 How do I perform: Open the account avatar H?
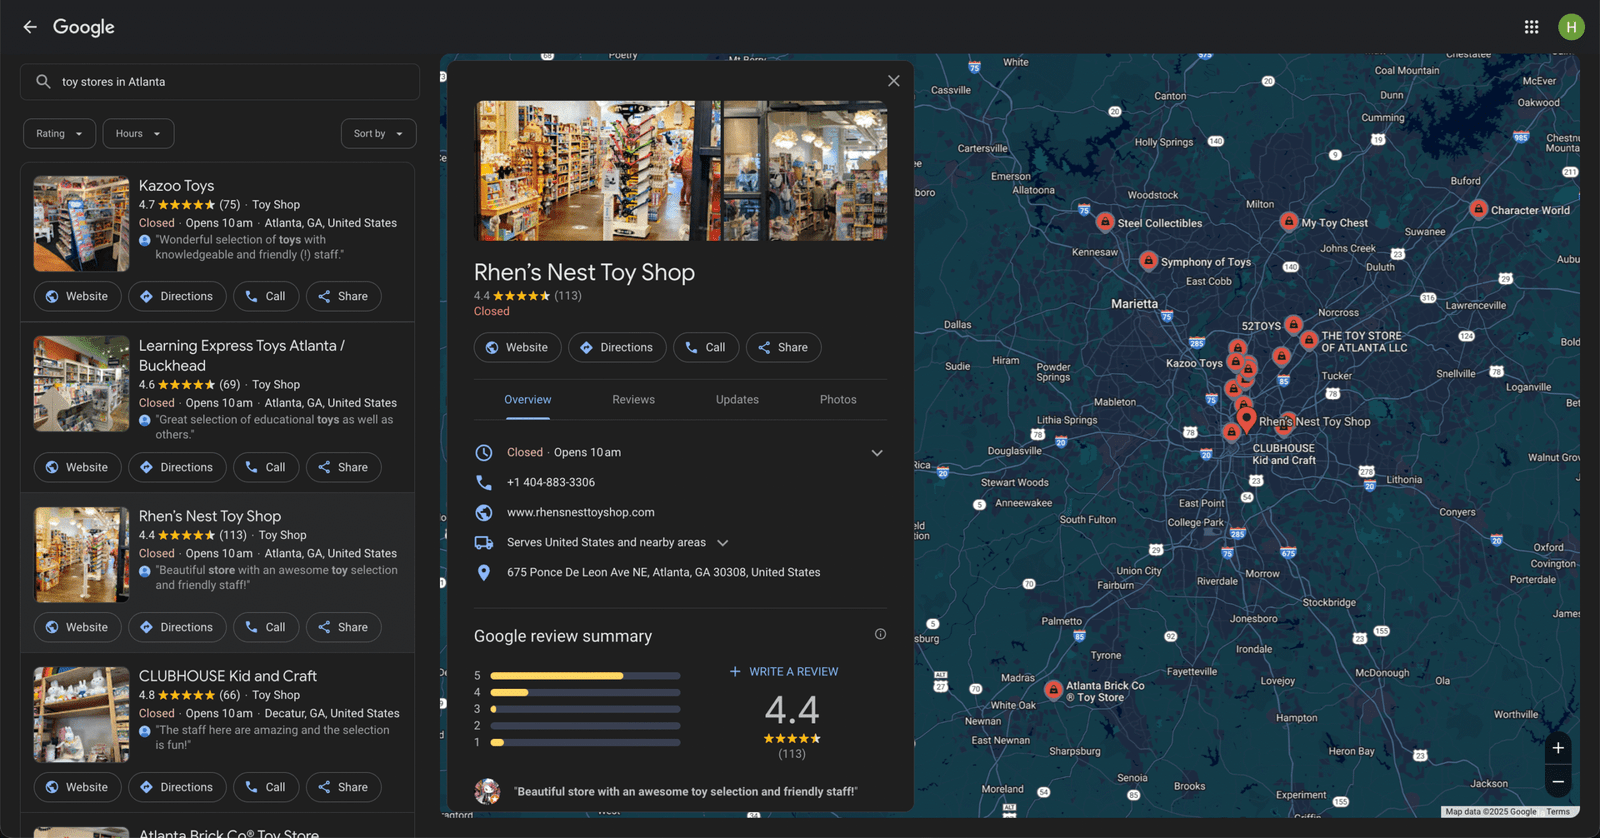[x=1571, y=27]
